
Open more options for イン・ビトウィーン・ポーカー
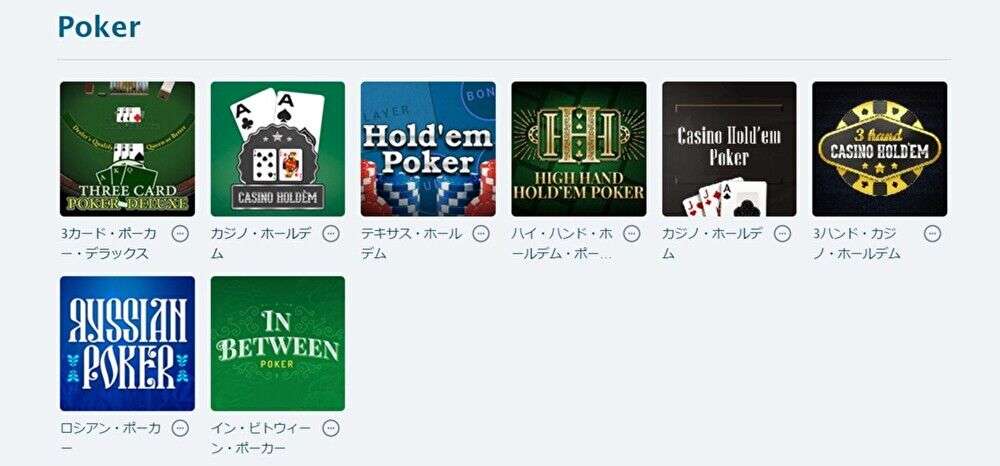(x=330, y=428)
